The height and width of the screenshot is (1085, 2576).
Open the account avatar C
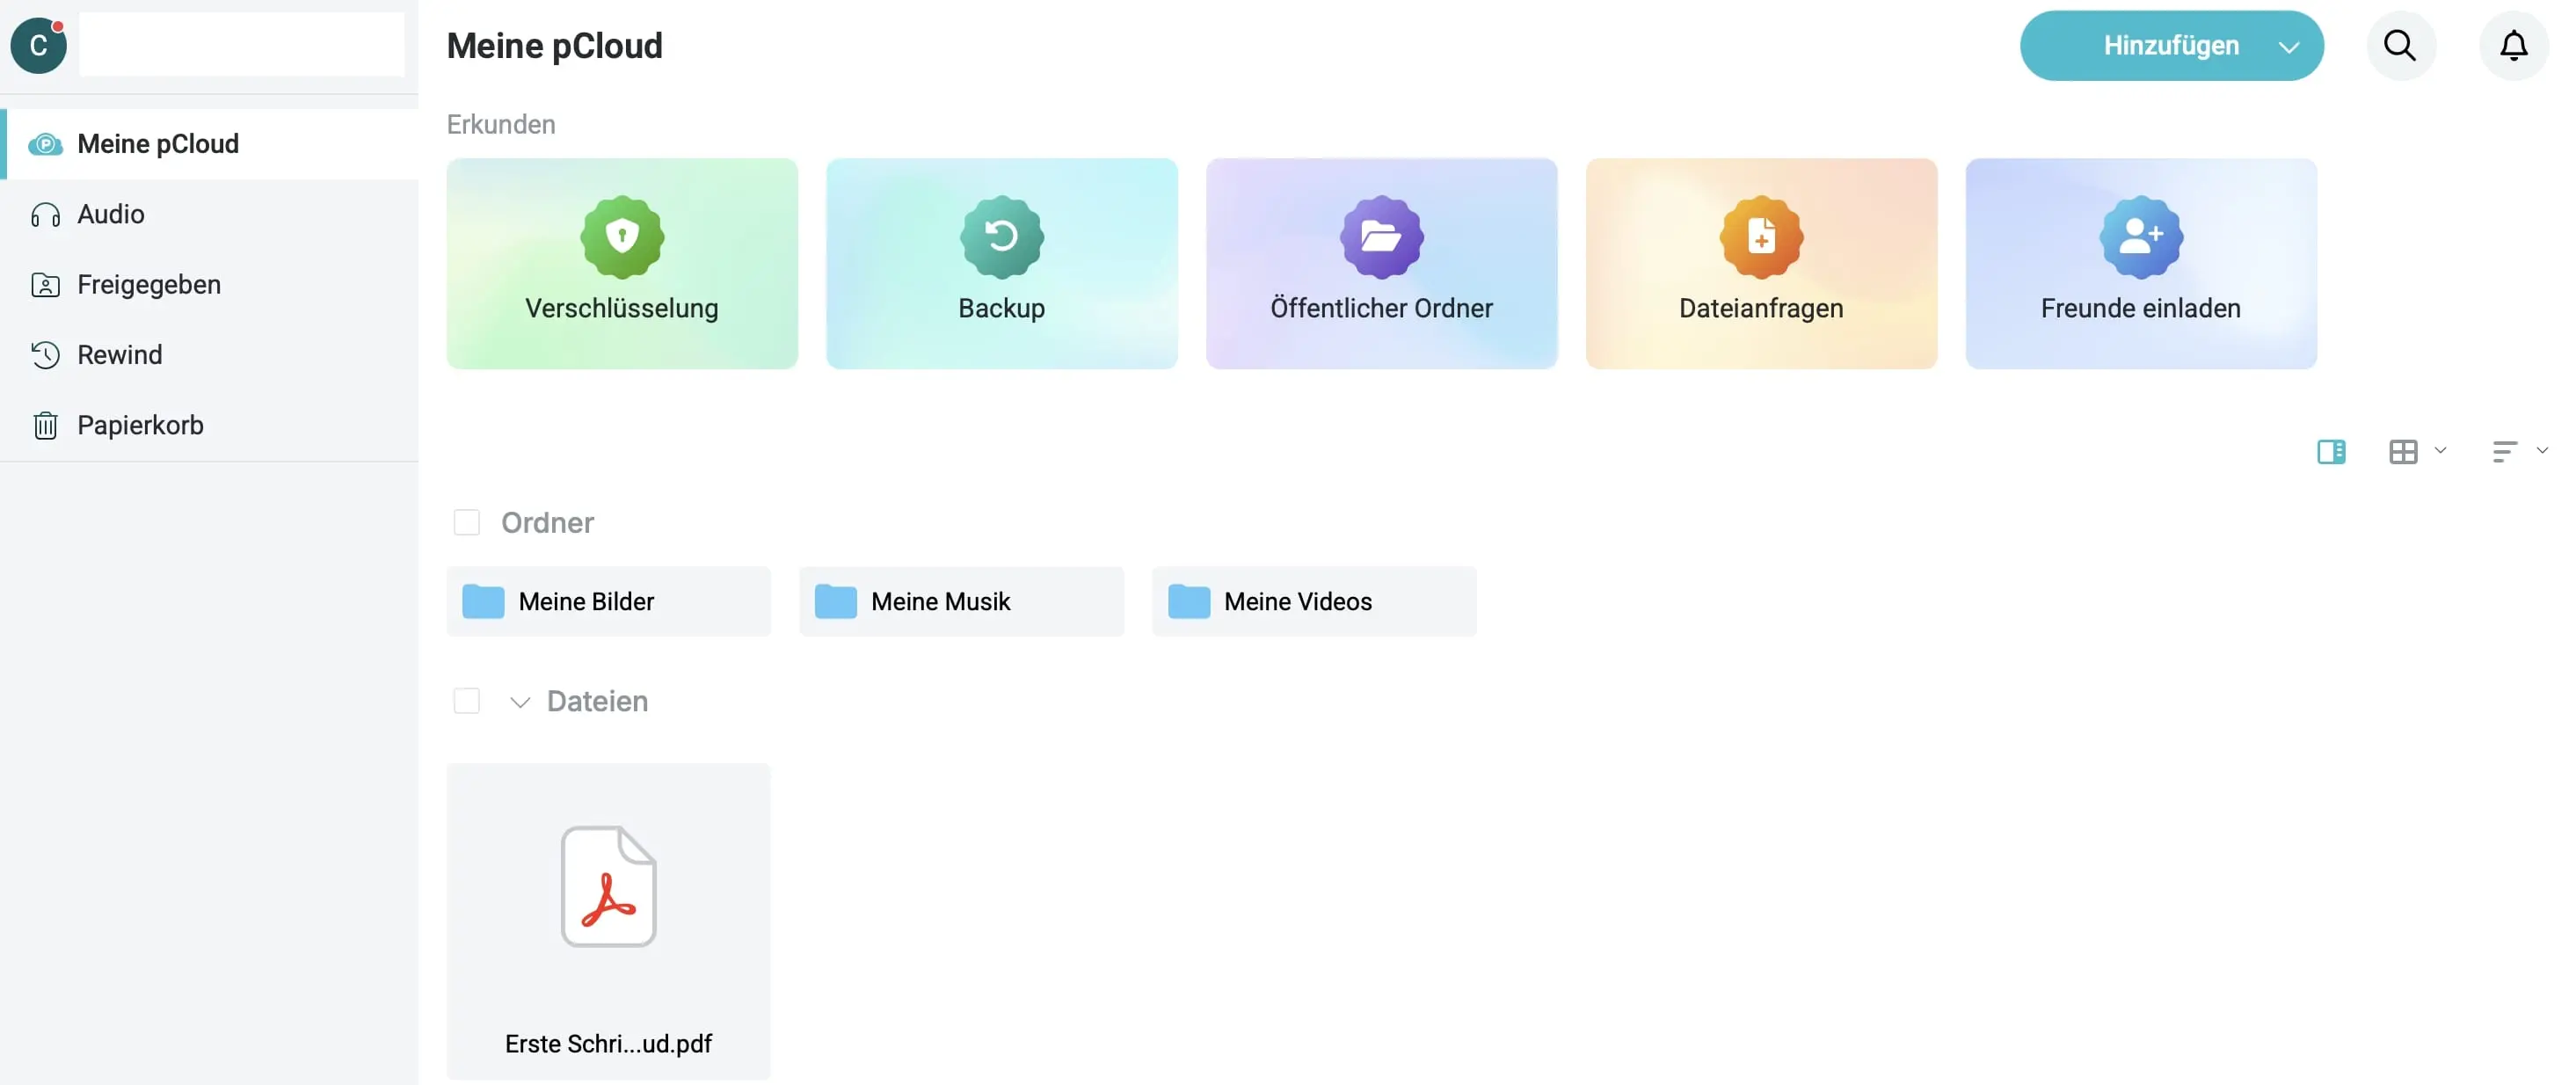click(x=38, y=45)
